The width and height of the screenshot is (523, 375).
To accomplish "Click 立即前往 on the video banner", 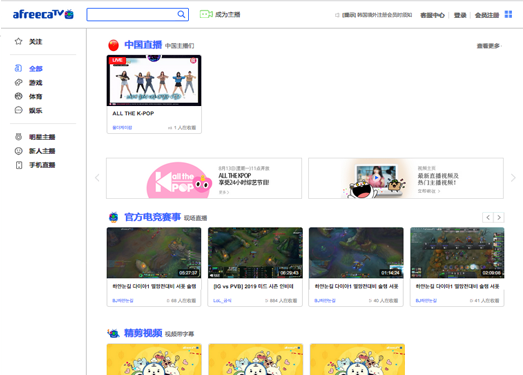I will tap(429, 192).
